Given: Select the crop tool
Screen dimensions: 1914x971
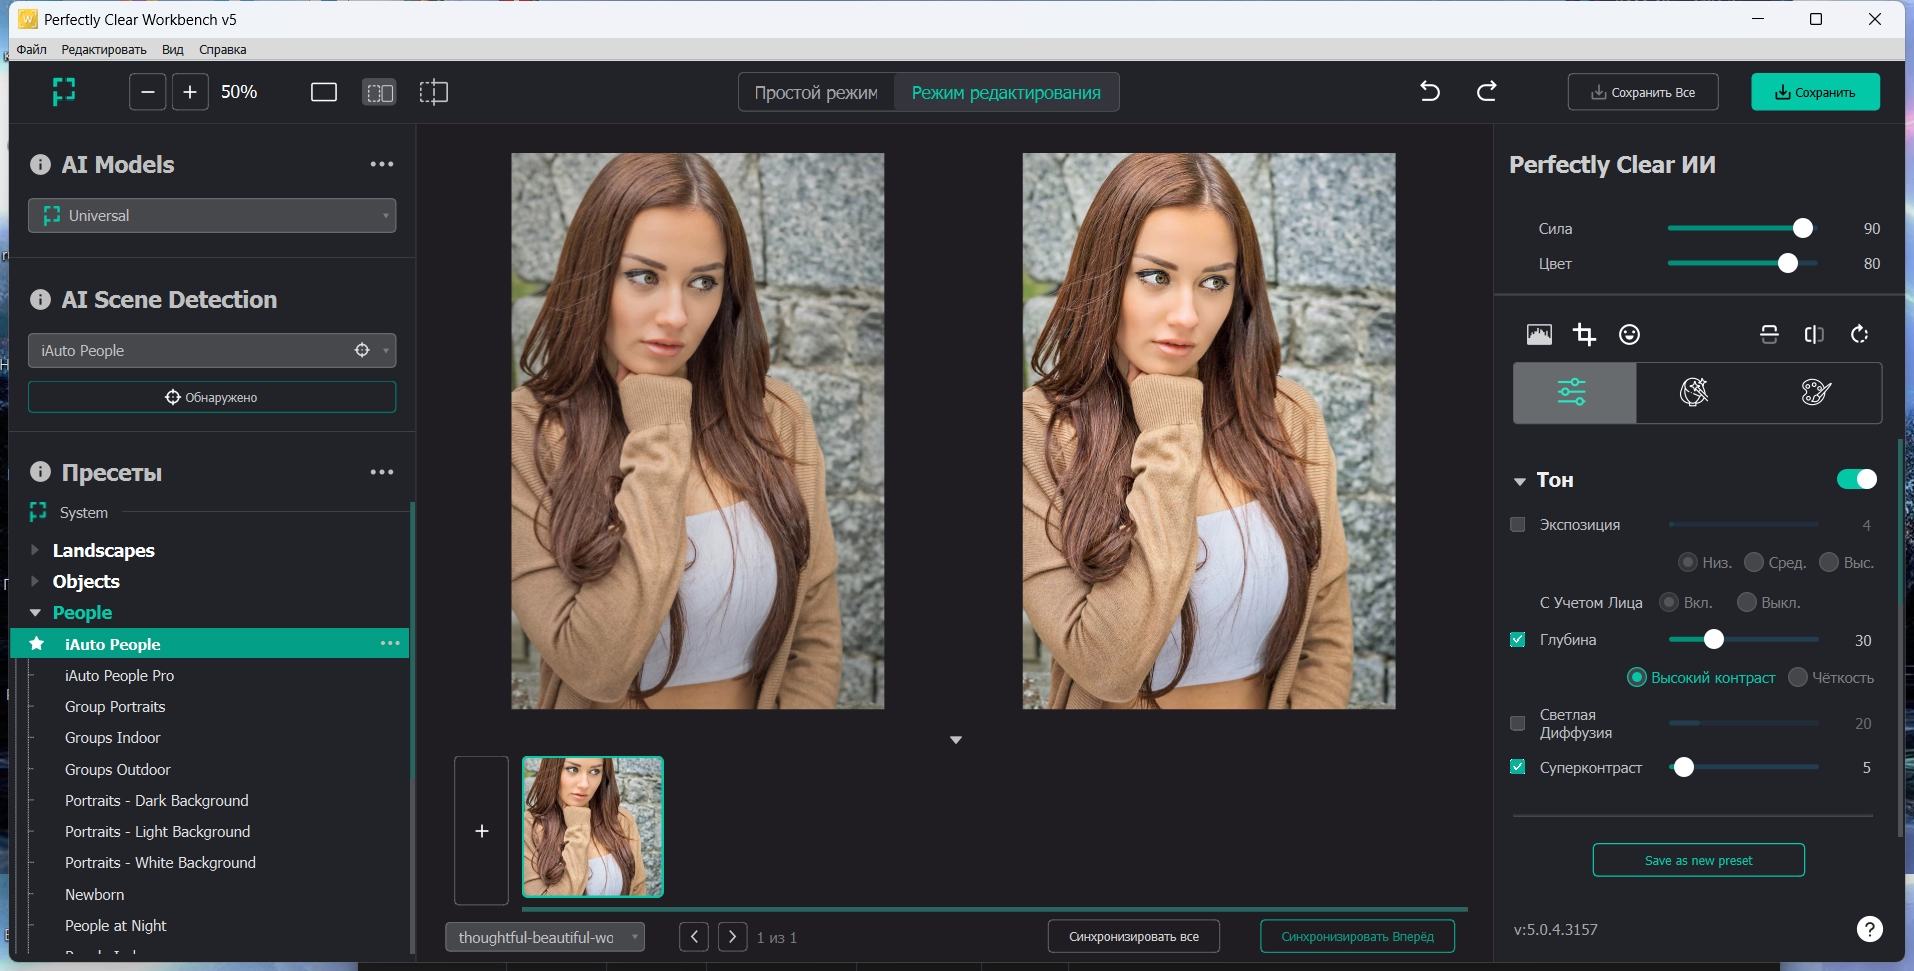Looking at the screenshot, I should coord(1584,334).
